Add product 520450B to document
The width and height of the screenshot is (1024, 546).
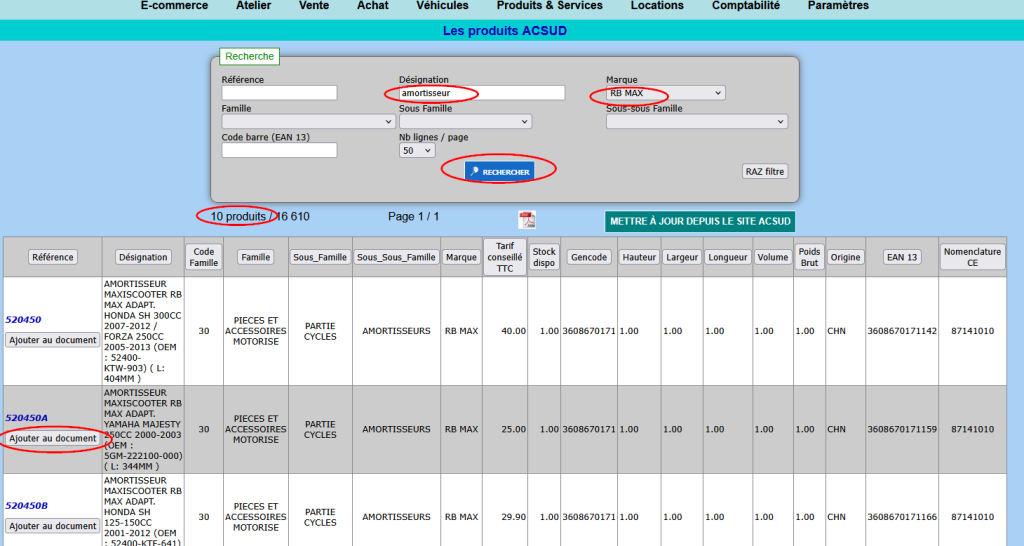click(x=53, y=526)
